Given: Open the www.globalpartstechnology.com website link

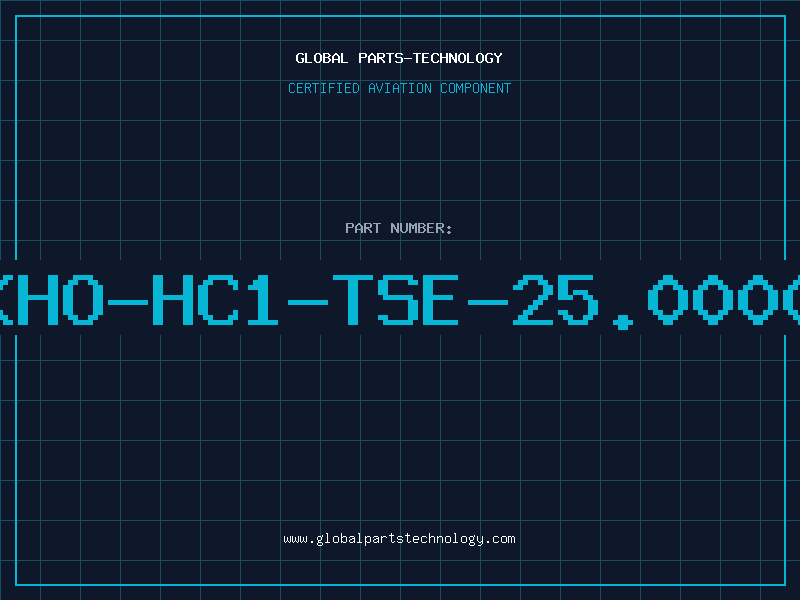Looking at the screenshot, I should click(399, 539).
